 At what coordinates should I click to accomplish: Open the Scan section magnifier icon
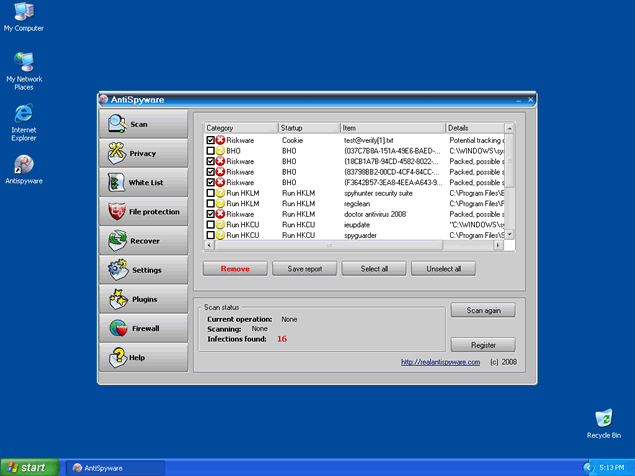tap(117, 125)
